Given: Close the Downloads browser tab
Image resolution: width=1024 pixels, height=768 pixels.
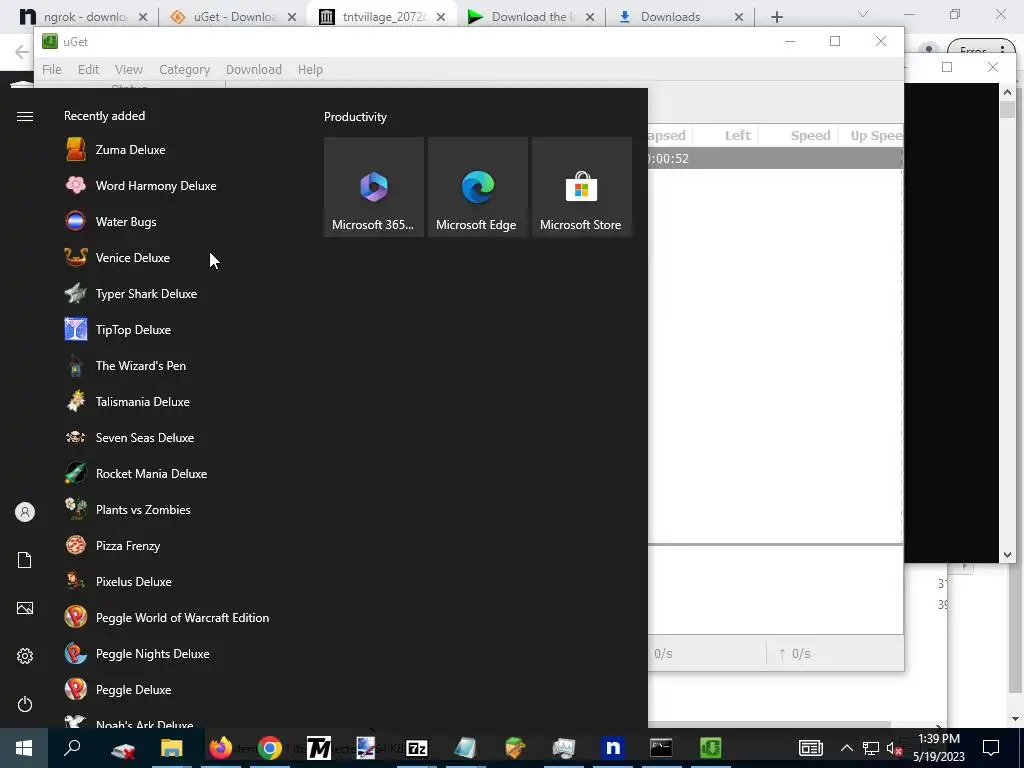Looking at the screenshot, I should coord(739,17).
